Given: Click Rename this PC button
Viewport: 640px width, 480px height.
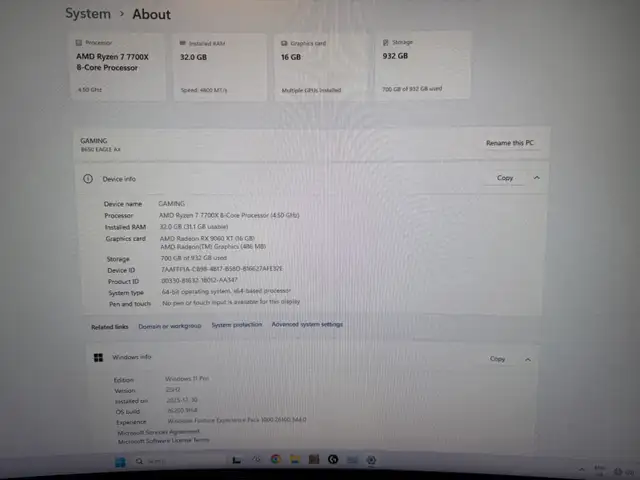Looking at the screenshot, I should click(510, 143).
